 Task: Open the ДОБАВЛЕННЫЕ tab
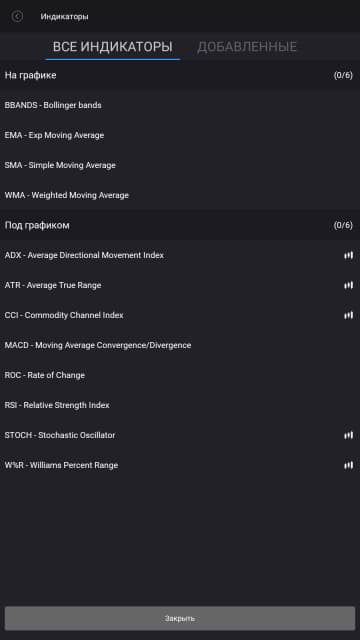tap(247, 47)
